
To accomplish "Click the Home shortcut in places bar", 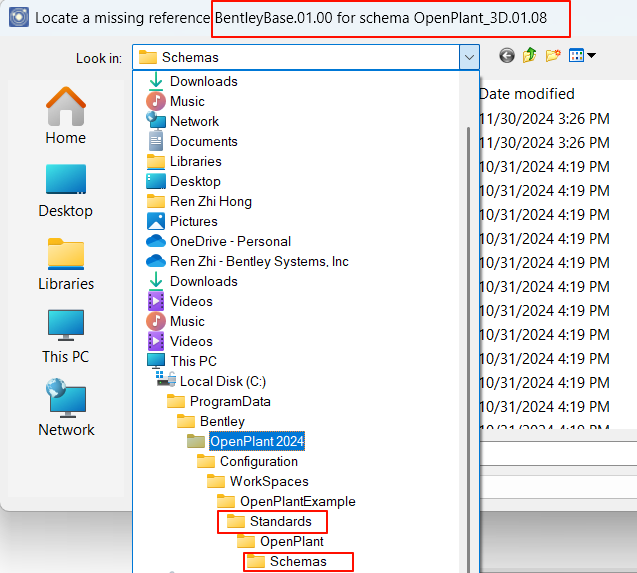I will click(x=66, y=116).
